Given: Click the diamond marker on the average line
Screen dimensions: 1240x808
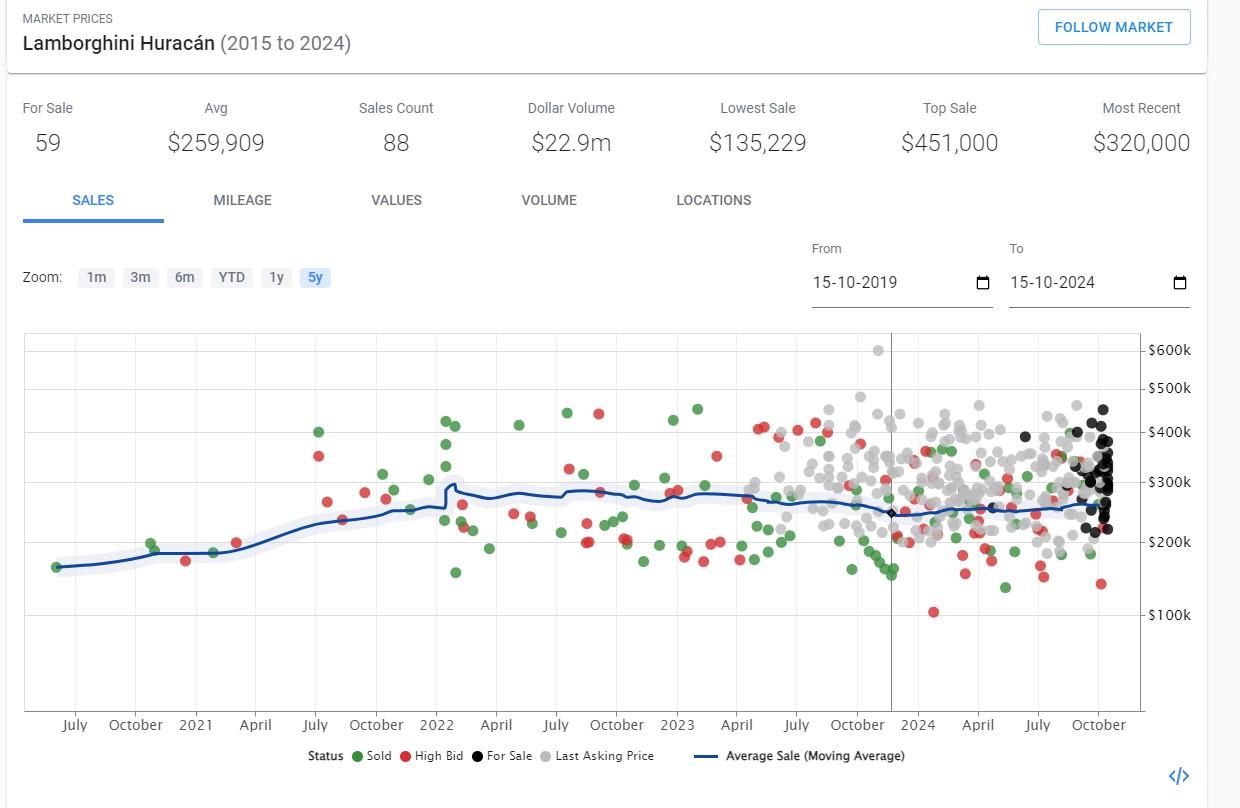Looking at the screenshot, I should 892,513.
